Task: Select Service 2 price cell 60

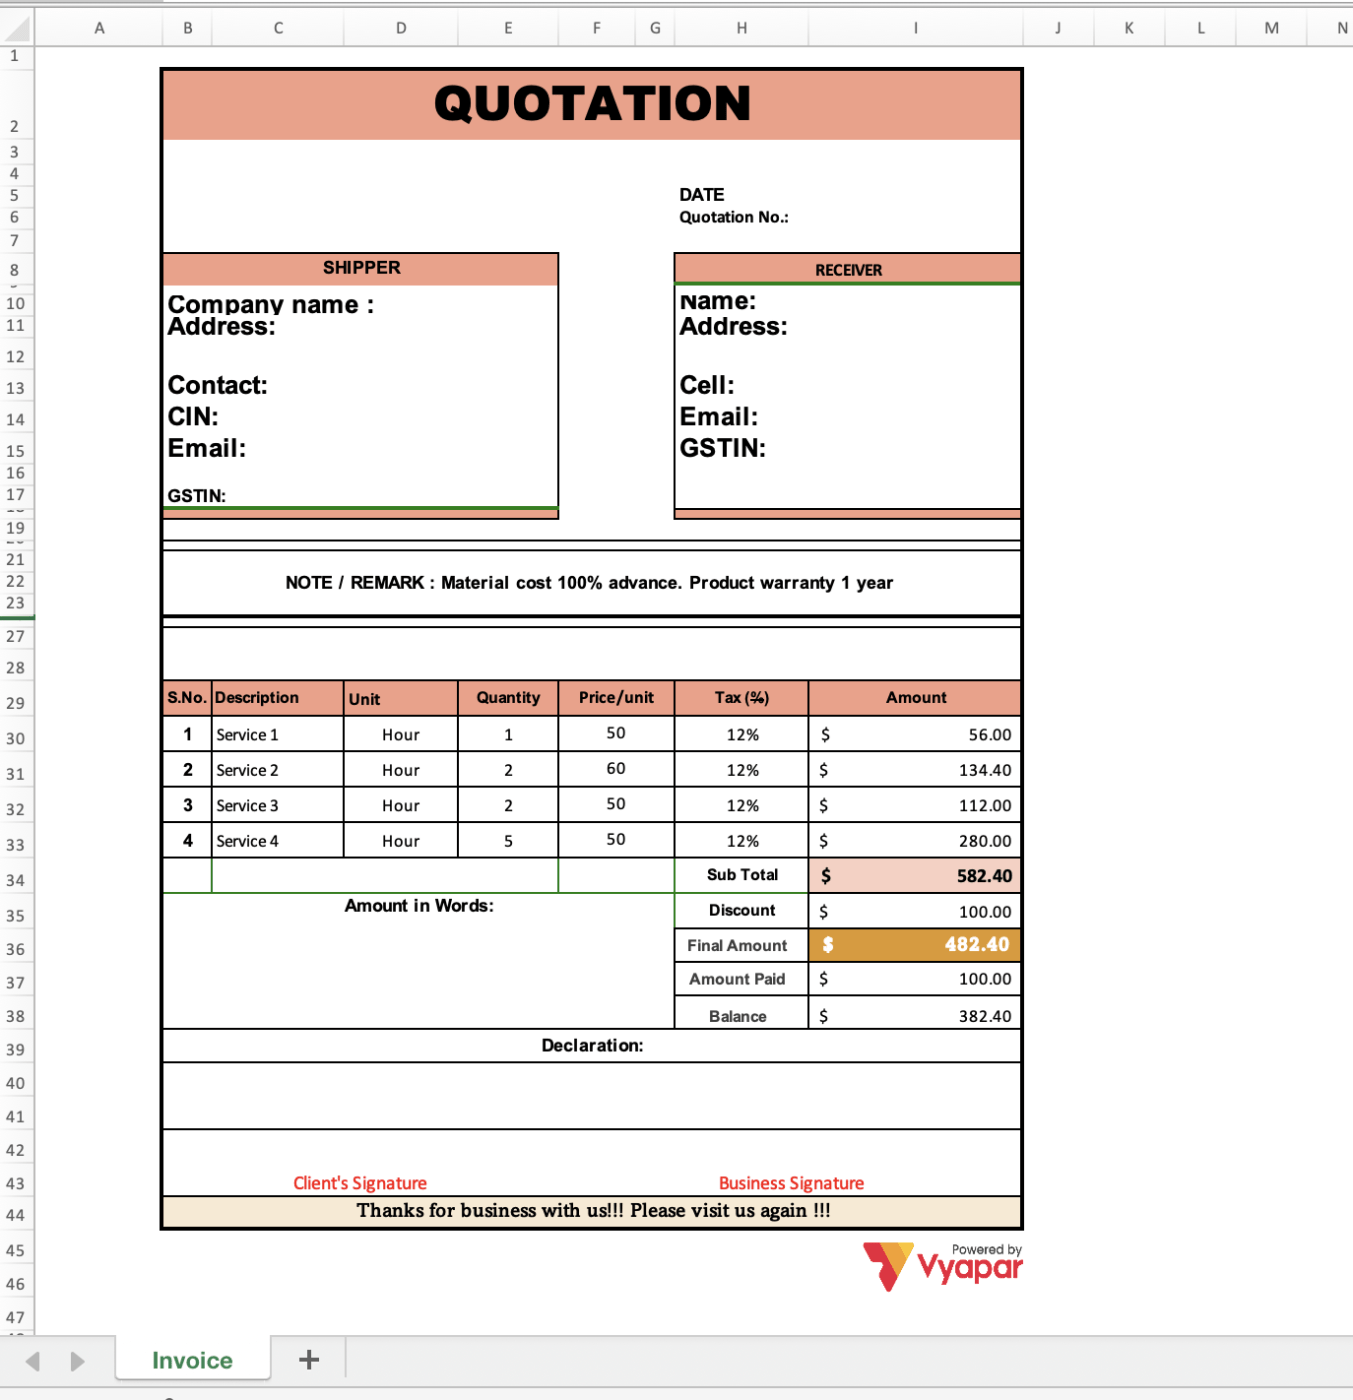Action: coord(616,769)
